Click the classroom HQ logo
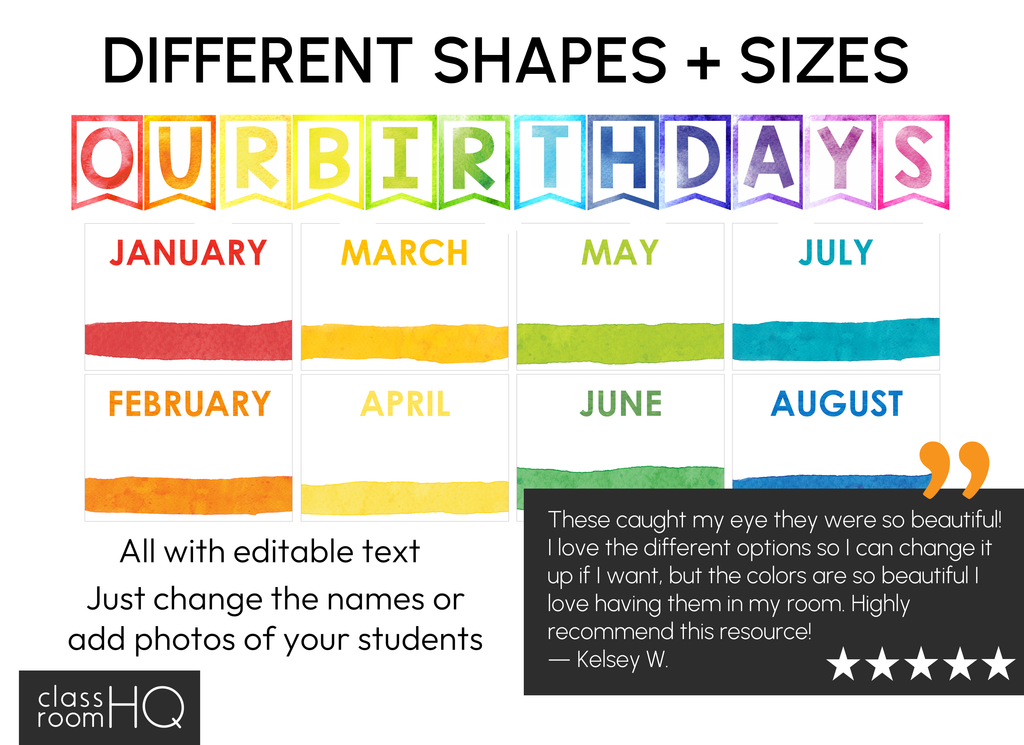 click(x=110, y=707)
